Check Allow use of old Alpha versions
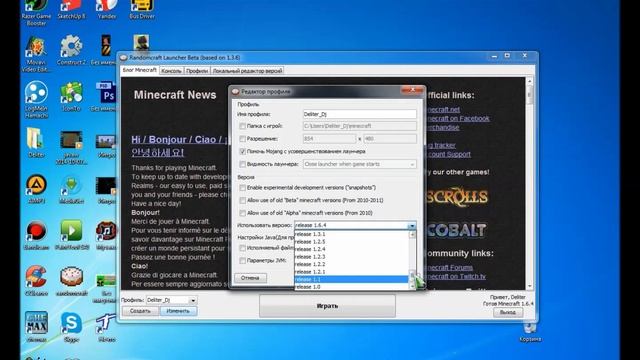 click(242, 213)
